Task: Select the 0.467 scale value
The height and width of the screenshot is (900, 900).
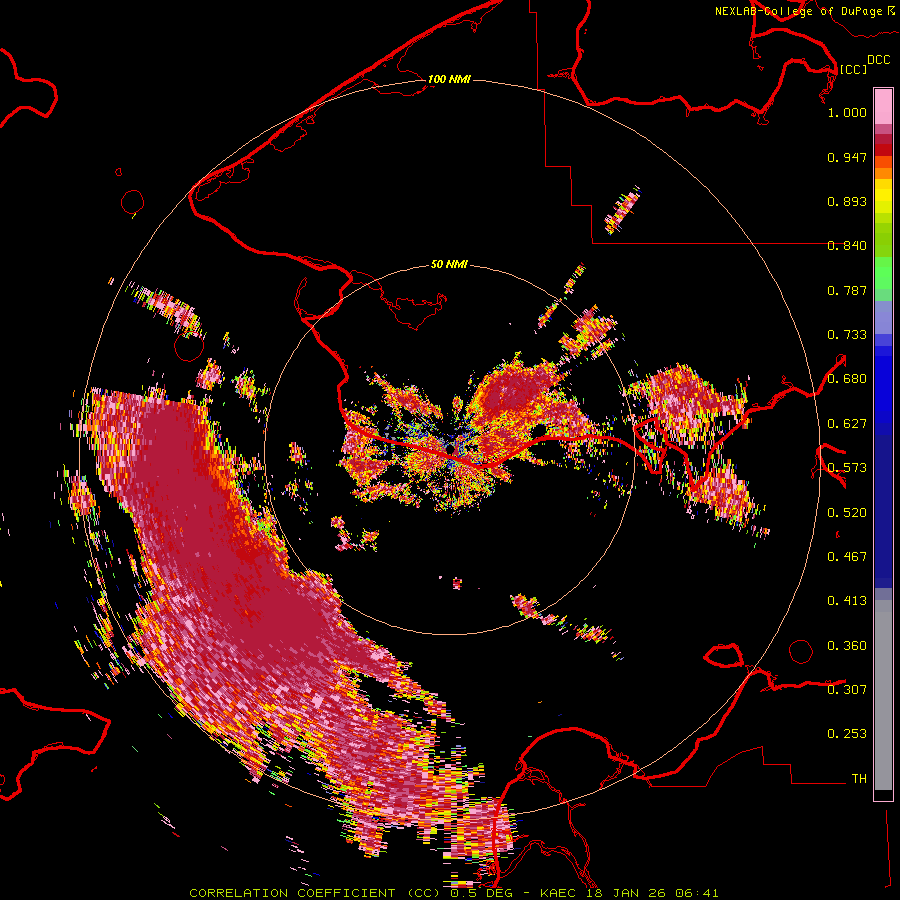Action: pyautogui.click(x=847, y=556)
